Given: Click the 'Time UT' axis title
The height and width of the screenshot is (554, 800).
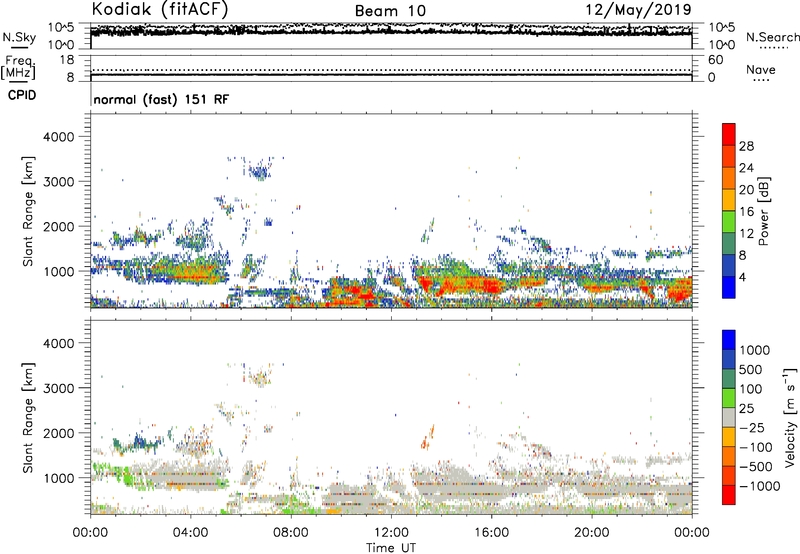Looking at the screenshot, I should tap(391, 548).
